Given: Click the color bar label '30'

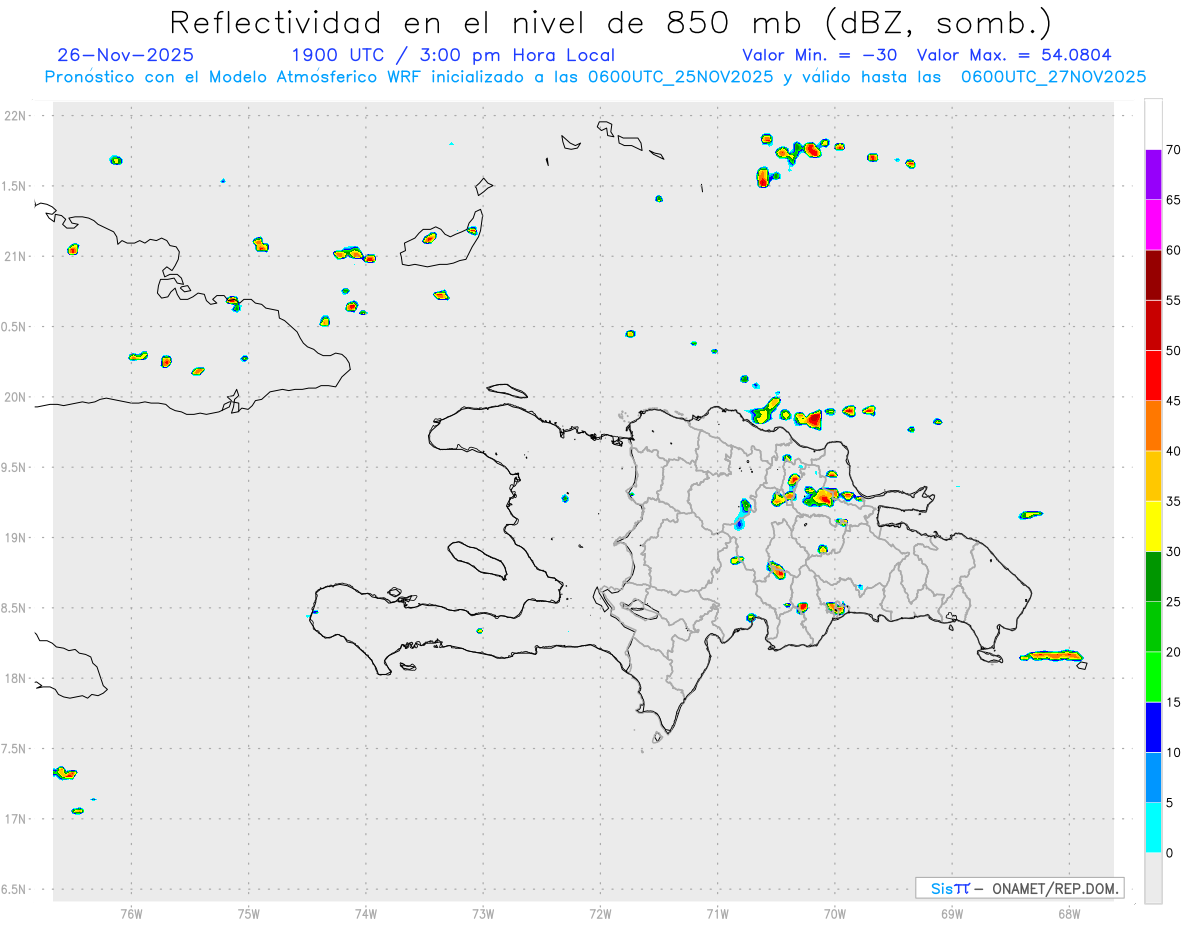Looking at the screenshot, I should click(1174, 552).
